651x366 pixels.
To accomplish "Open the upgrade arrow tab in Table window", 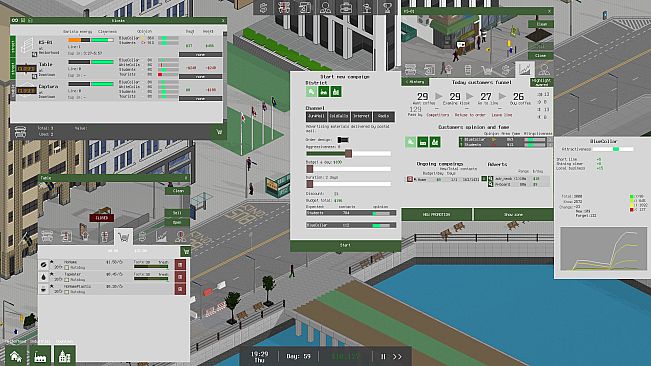I will tap(85, 237).
